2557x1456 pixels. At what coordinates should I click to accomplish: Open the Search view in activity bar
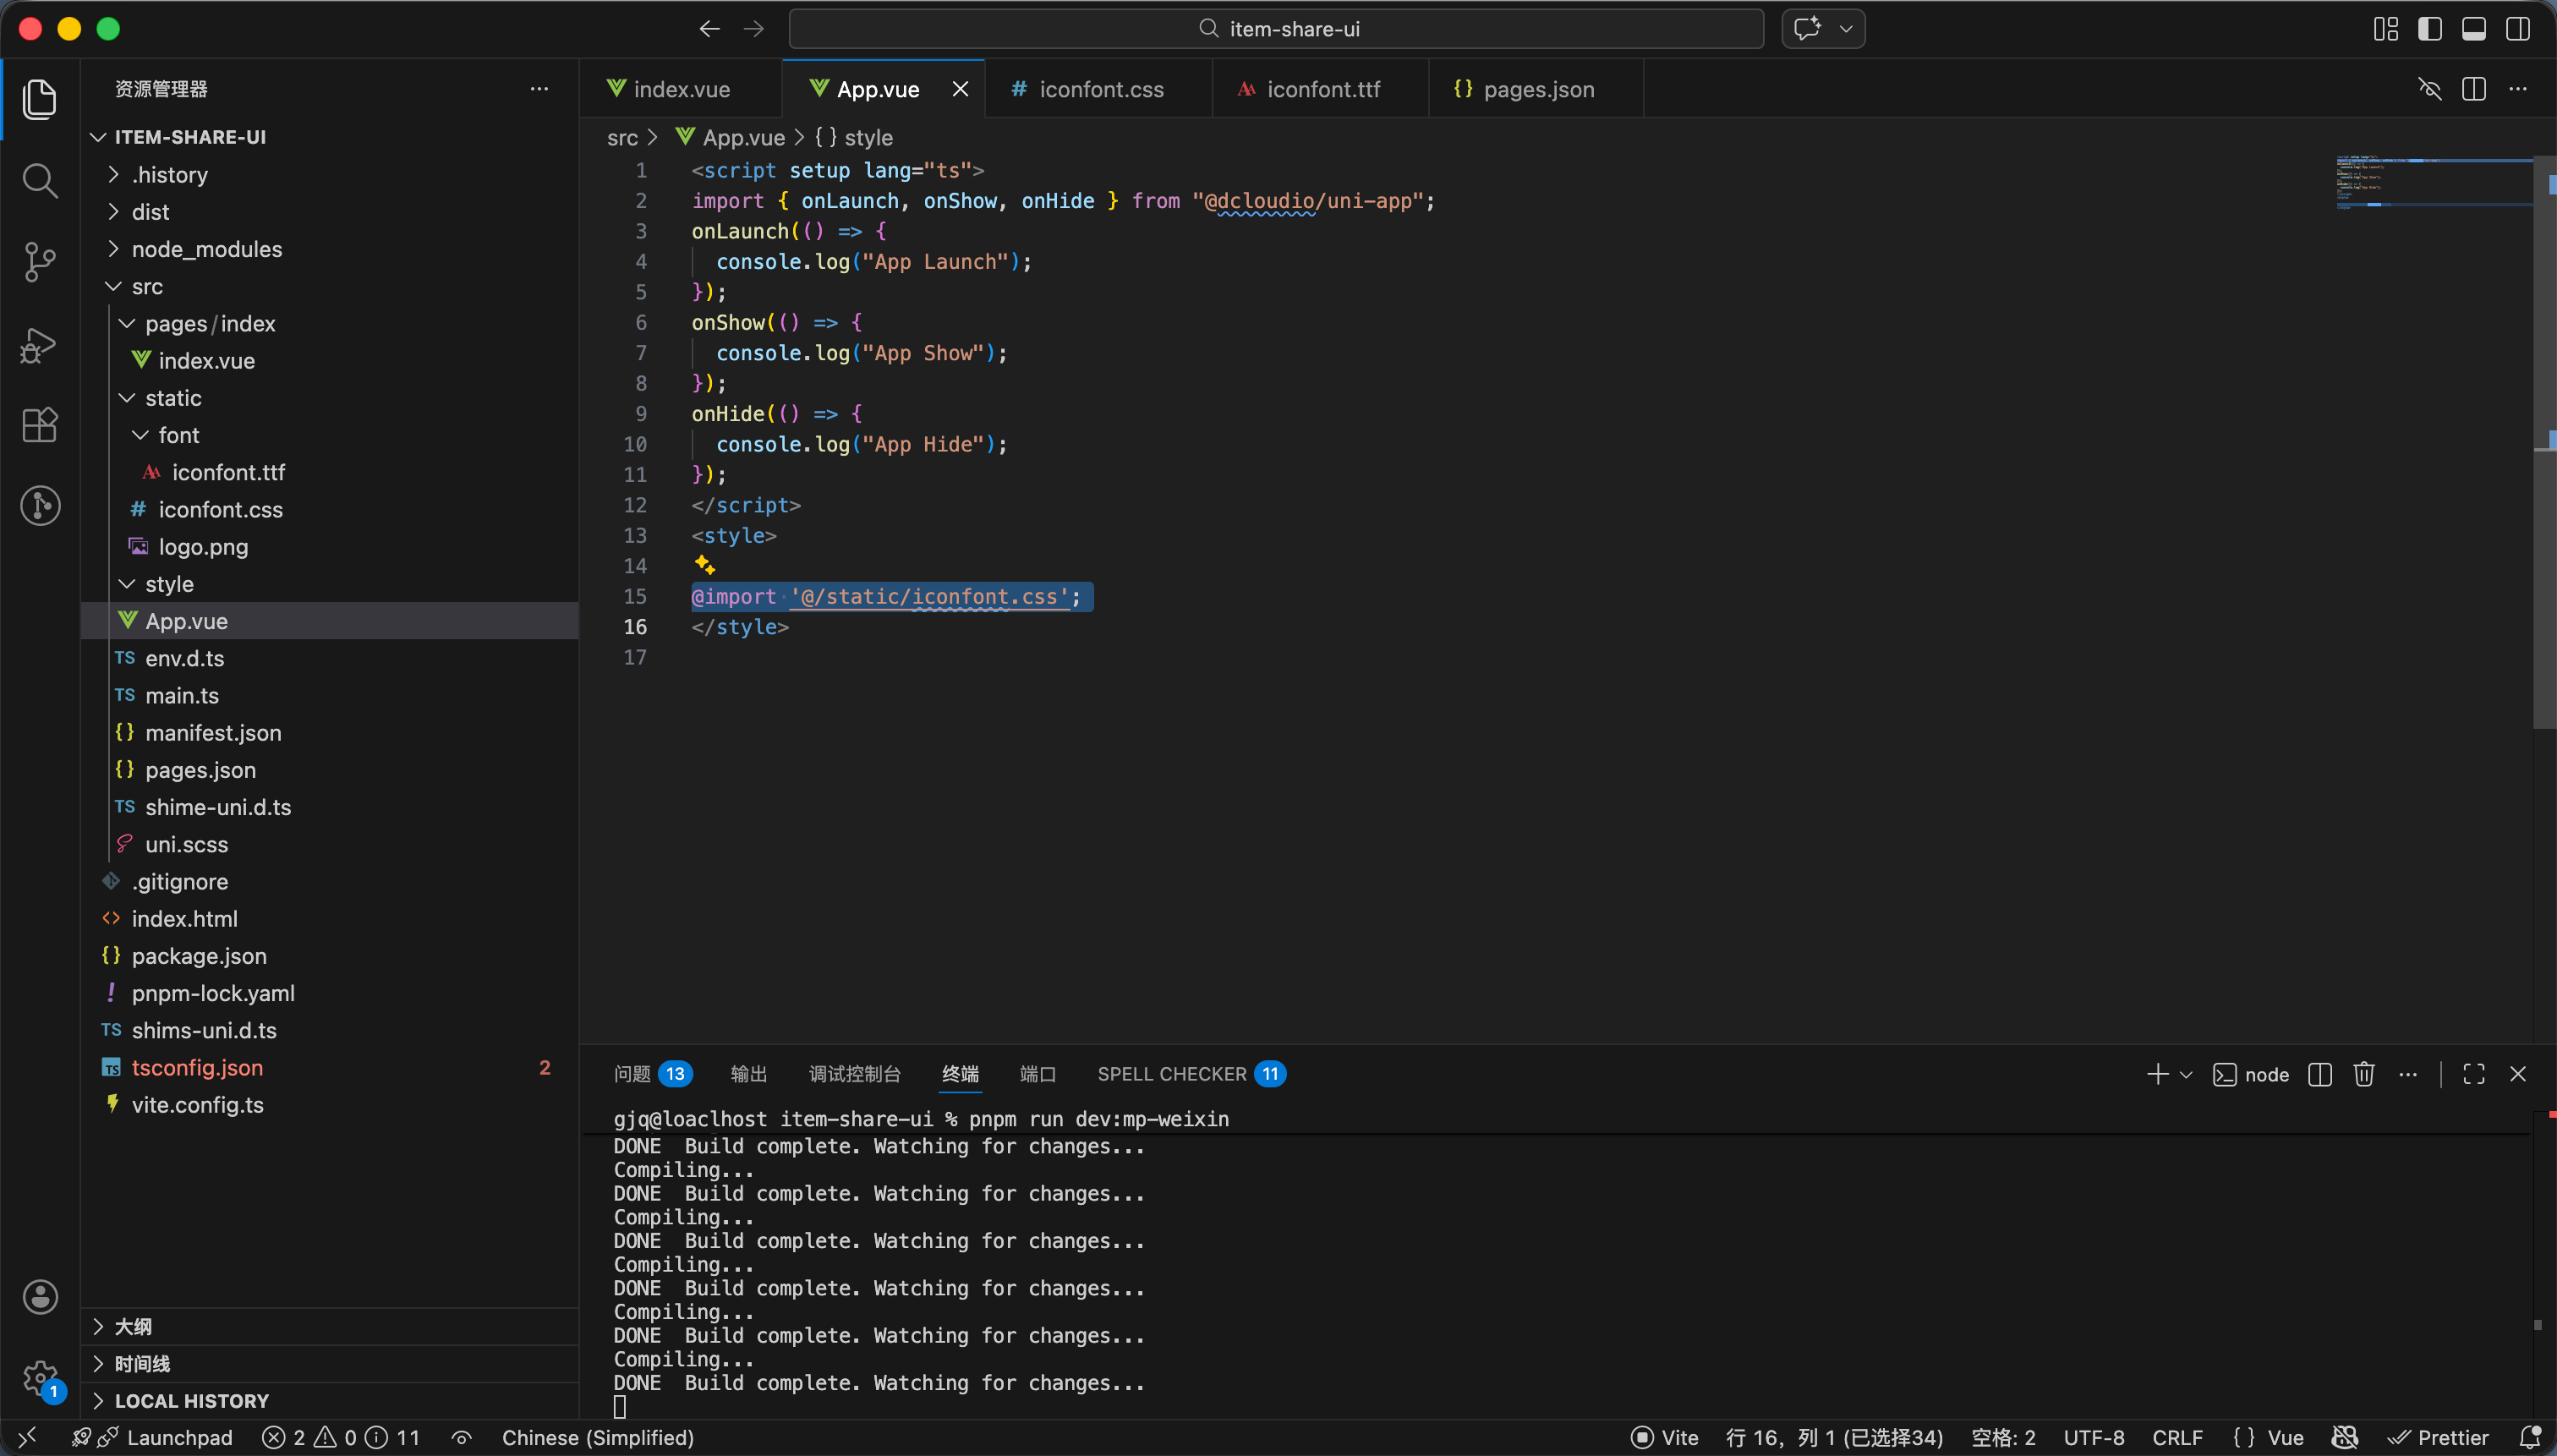point(39,181)
